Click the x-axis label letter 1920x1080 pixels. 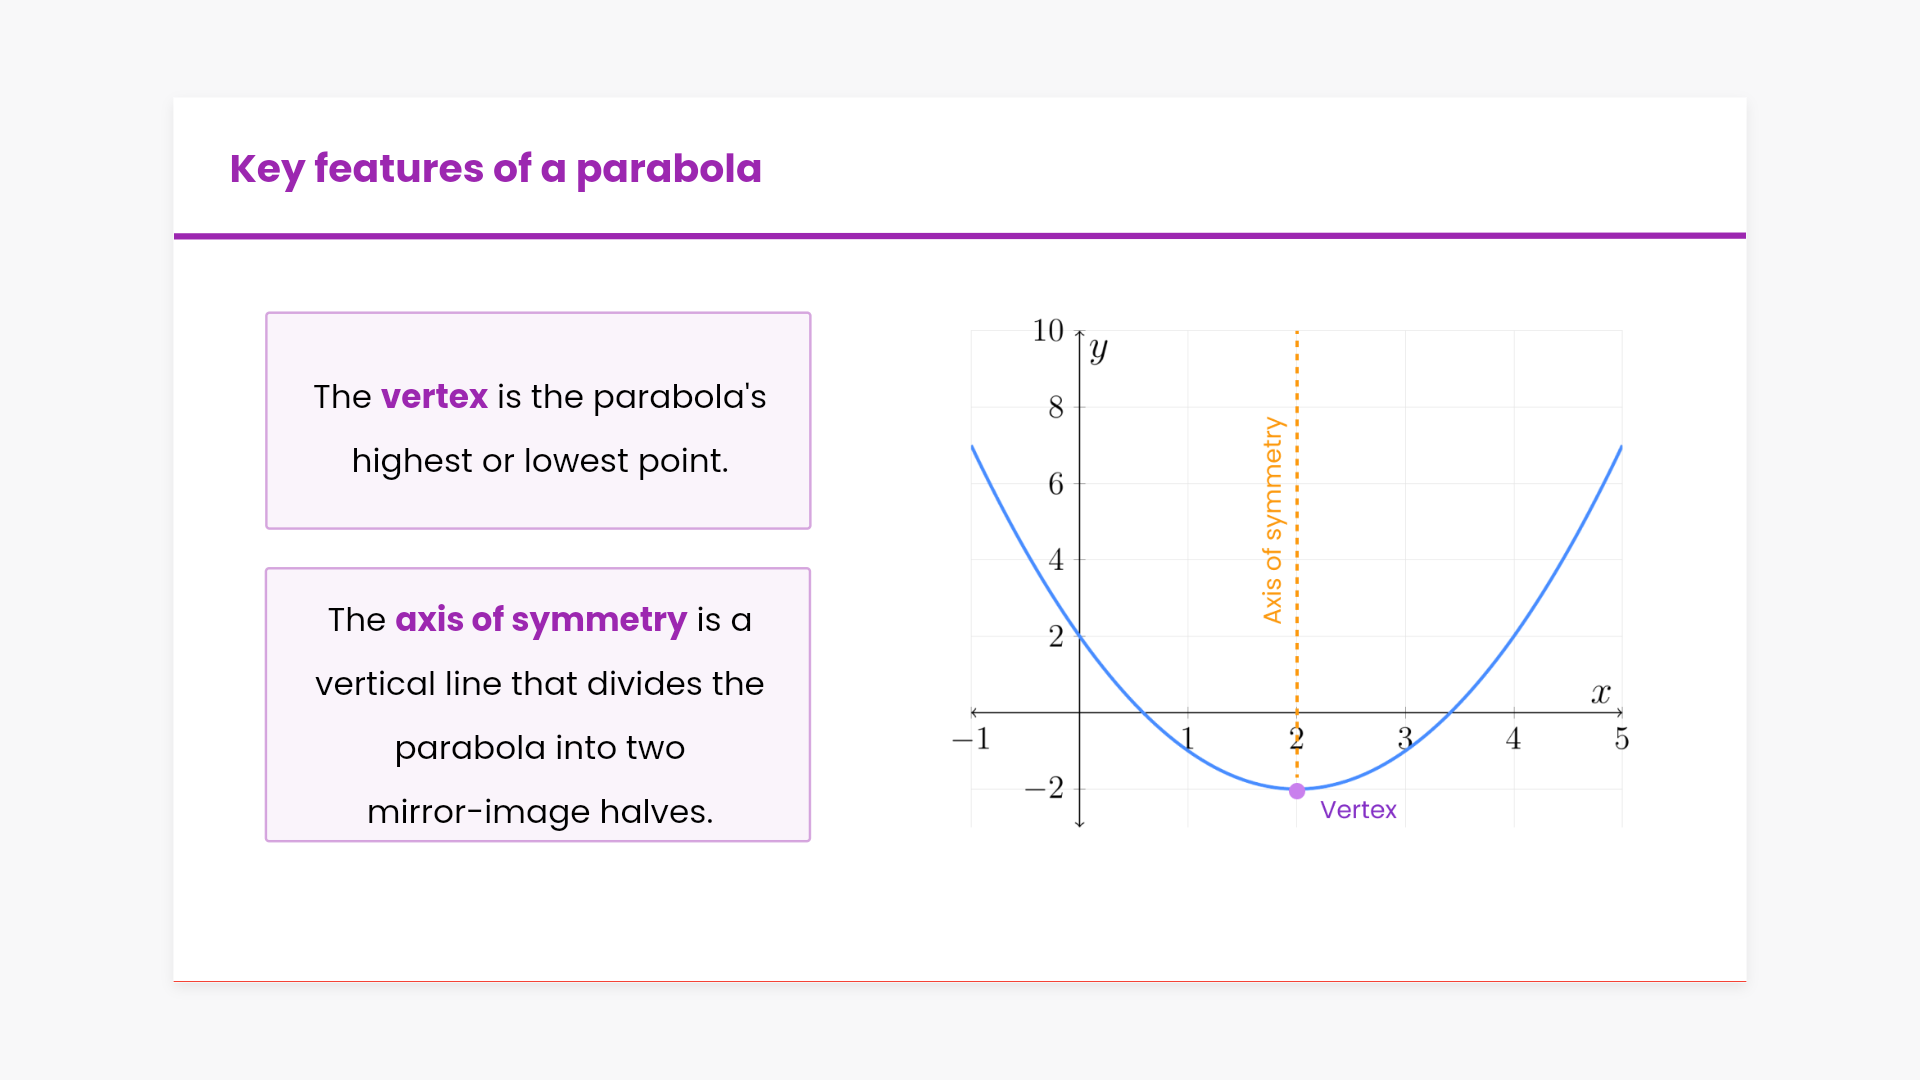tap(1601, 693)
